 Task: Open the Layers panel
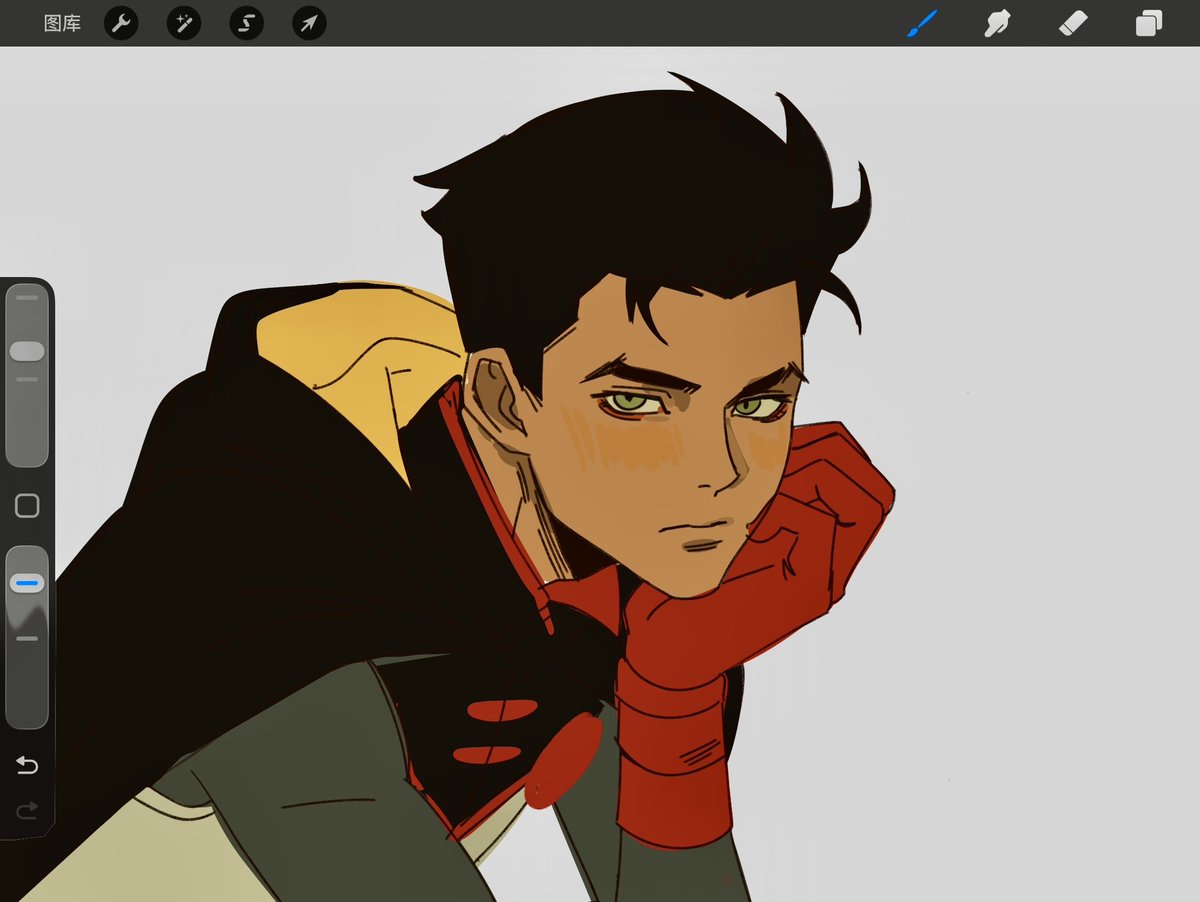tap(1148, 23)
